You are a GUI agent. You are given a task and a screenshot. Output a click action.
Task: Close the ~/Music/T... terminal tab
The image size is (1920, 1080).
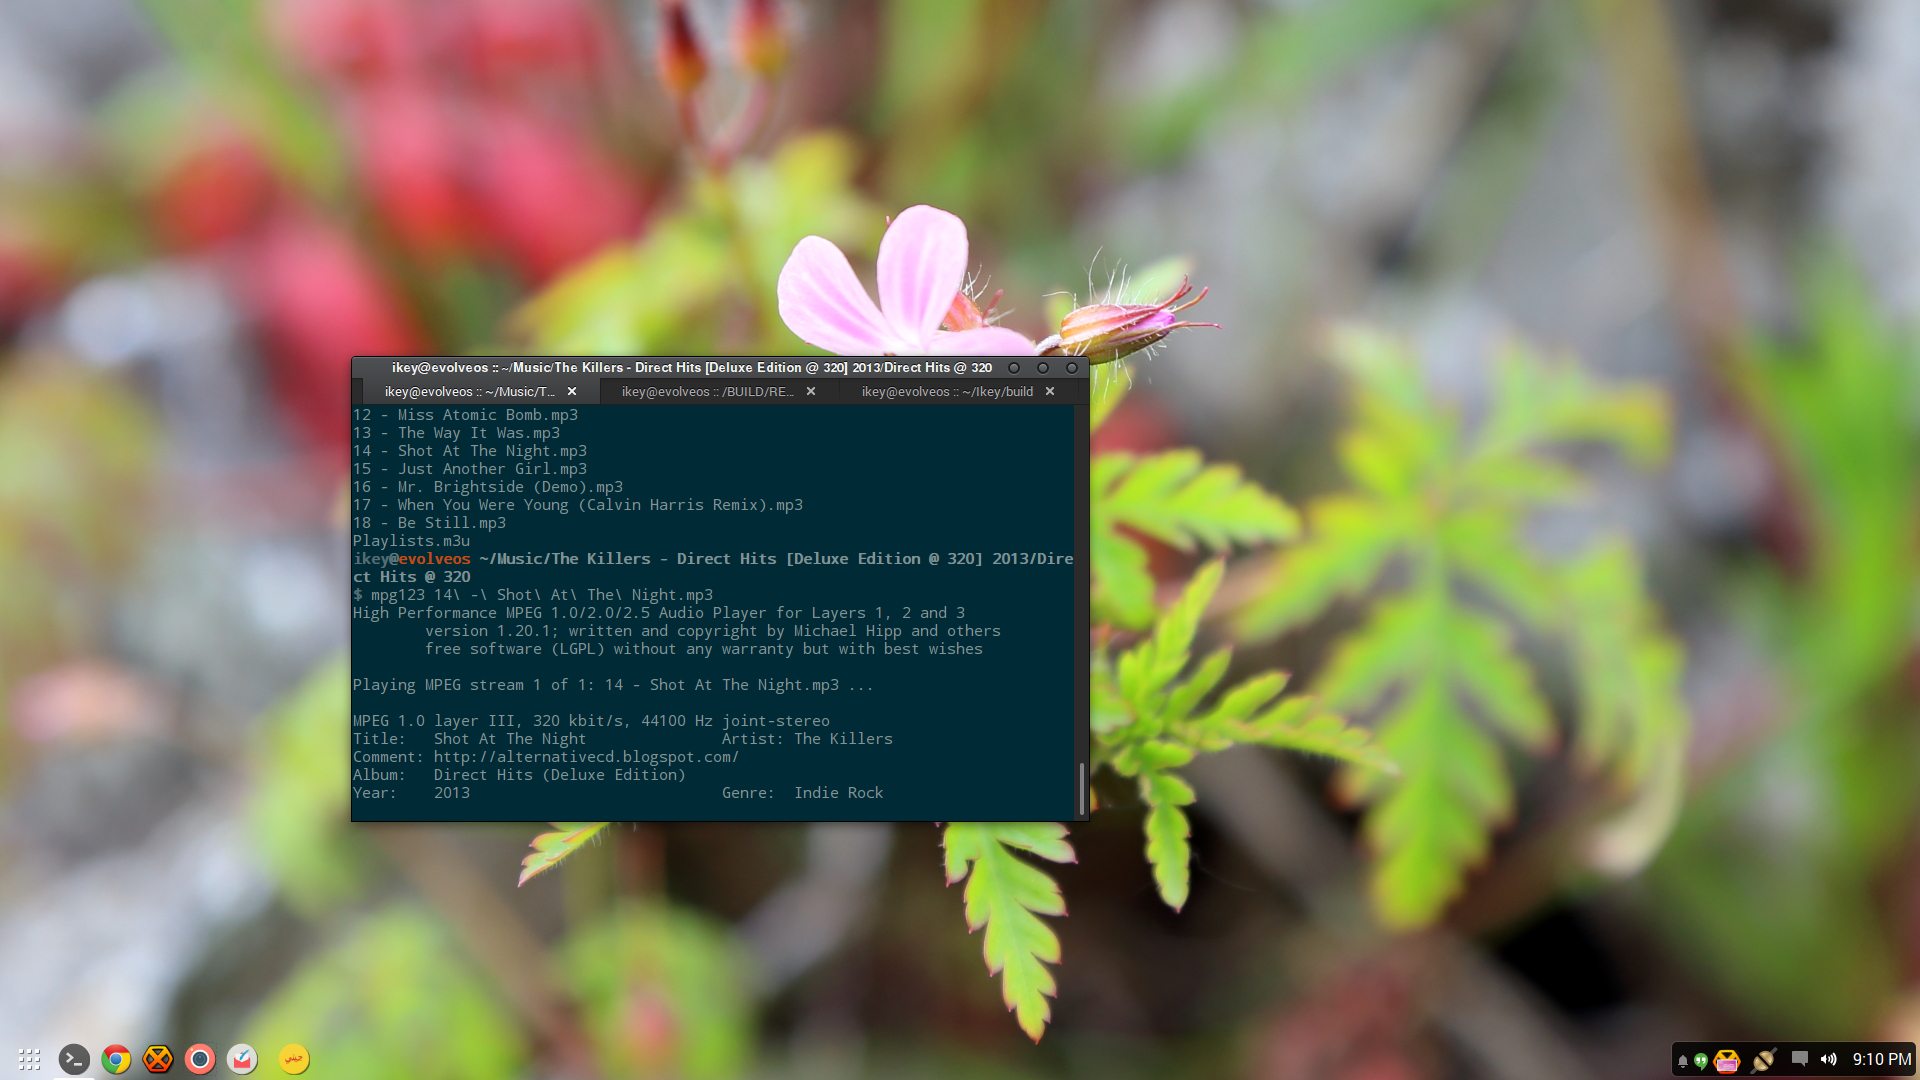coord(572,392)
